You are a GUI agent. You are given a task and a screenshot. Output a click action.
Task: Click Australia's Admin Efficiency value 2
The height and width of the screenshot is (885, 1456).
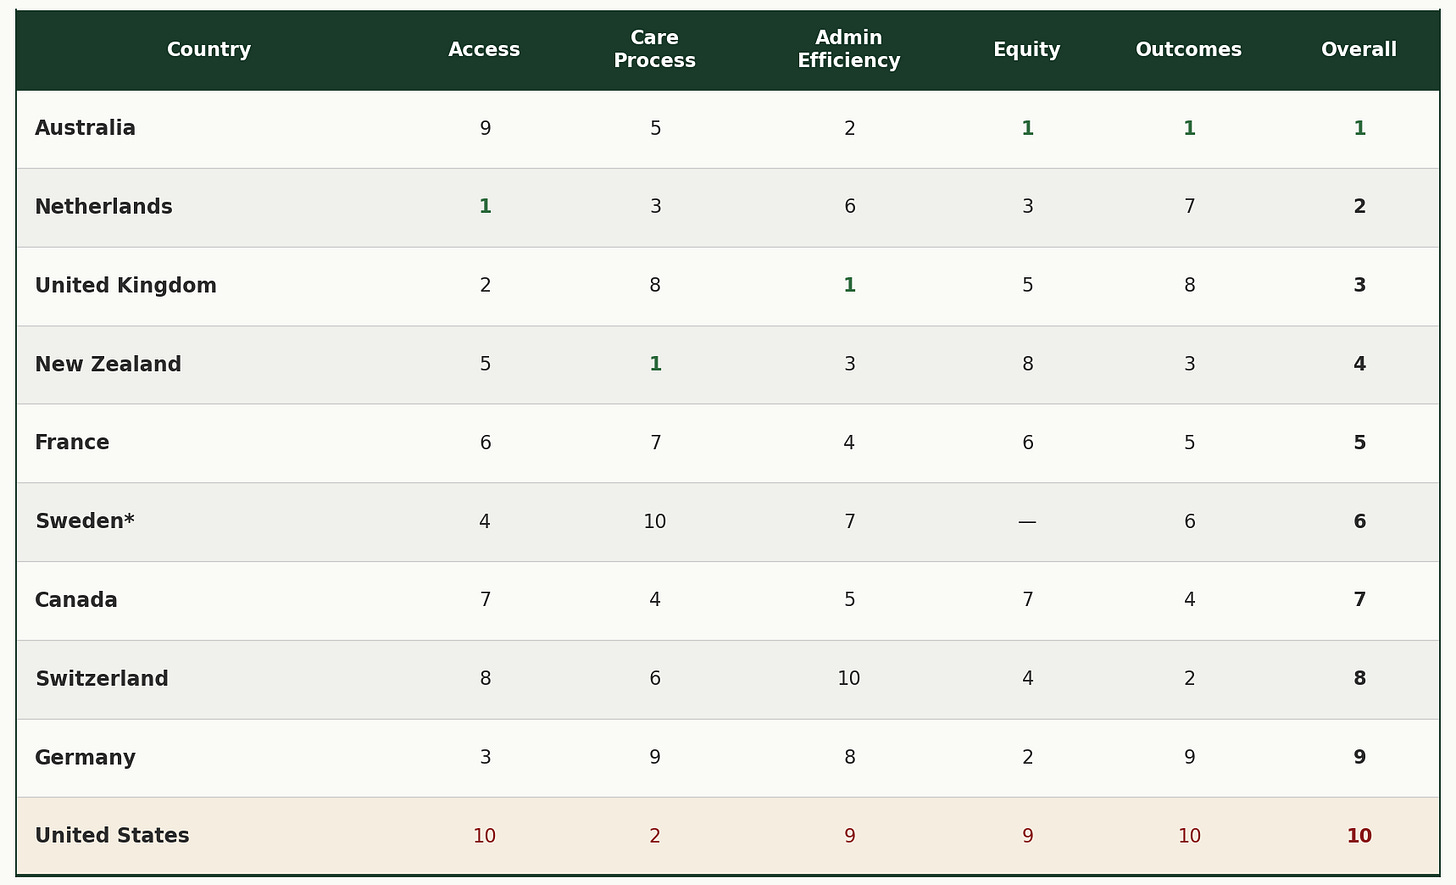click(849, 128)
